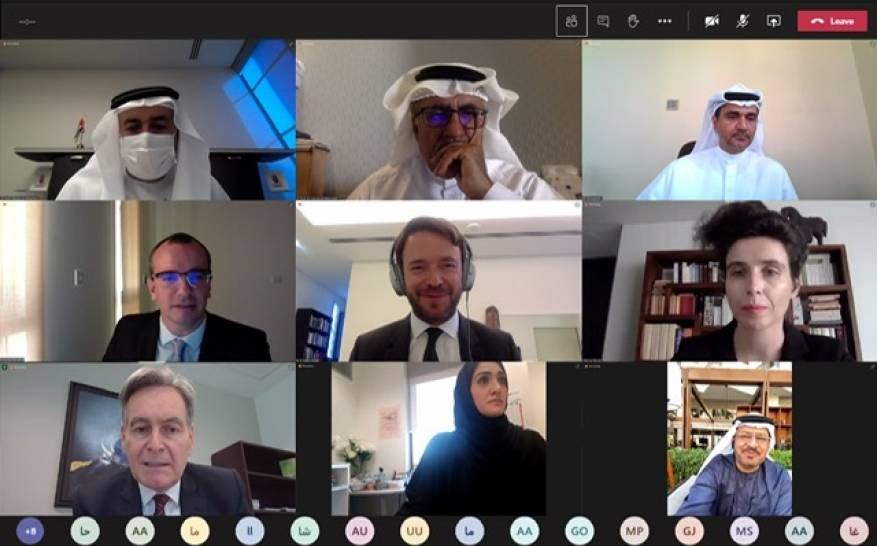The width and height of the screenshot is (877, 546).
Task: Select the II participant avatar
Action: [x=249, y=530]
